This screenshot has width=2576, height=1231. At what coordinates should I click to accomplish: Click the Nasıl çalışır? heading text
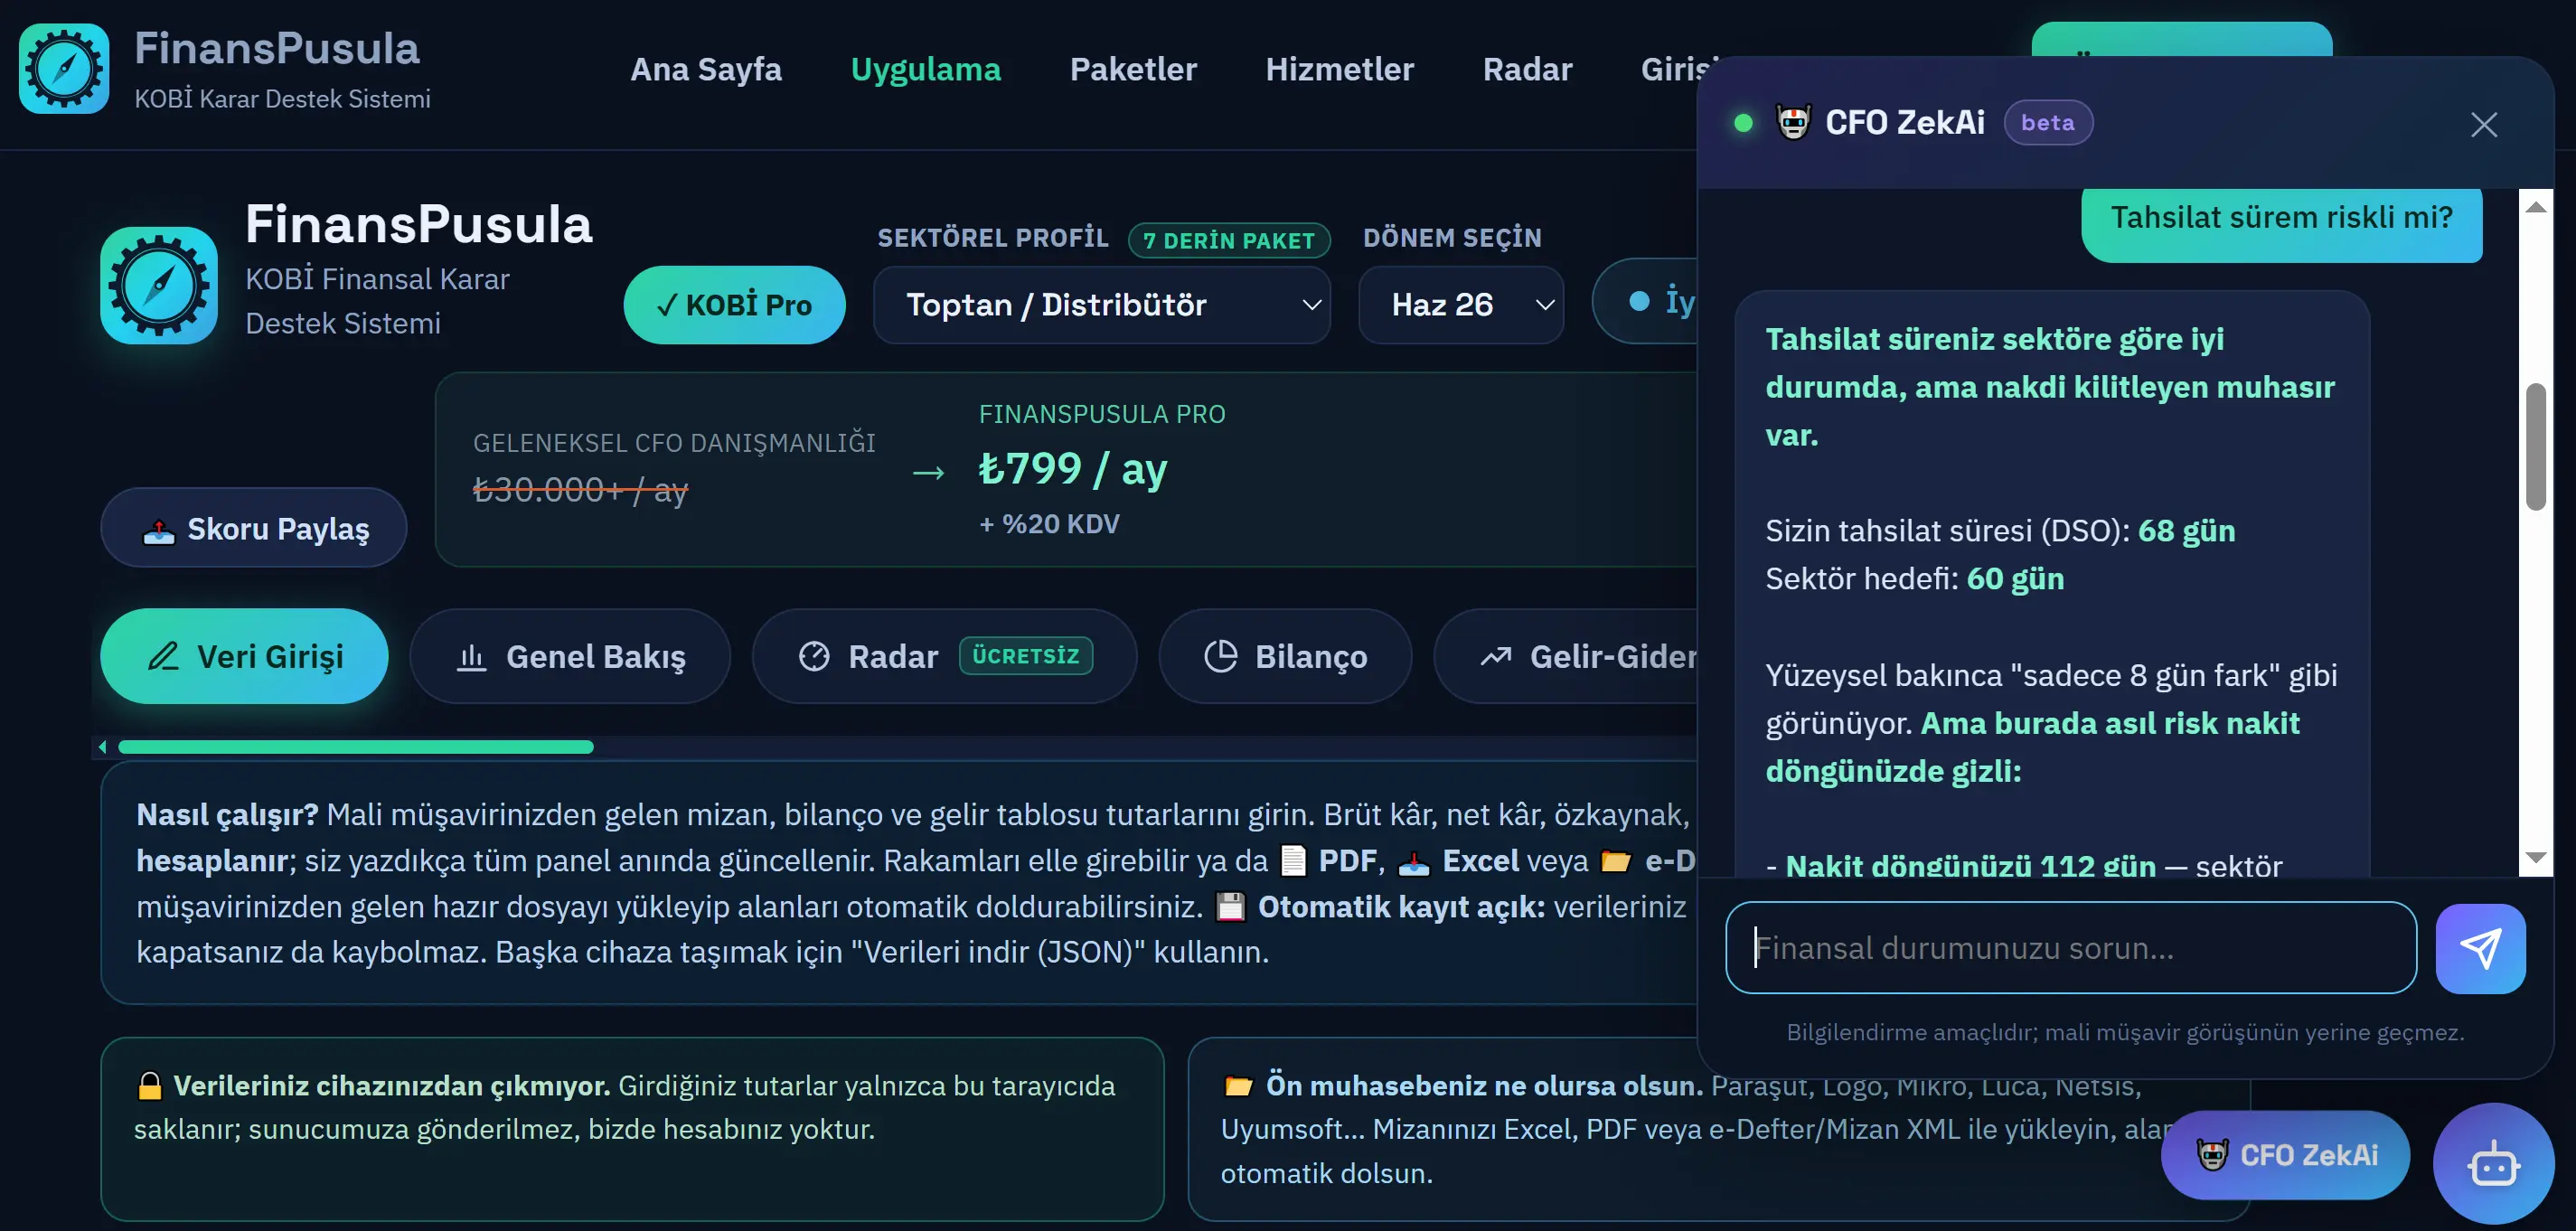[227, 815]
